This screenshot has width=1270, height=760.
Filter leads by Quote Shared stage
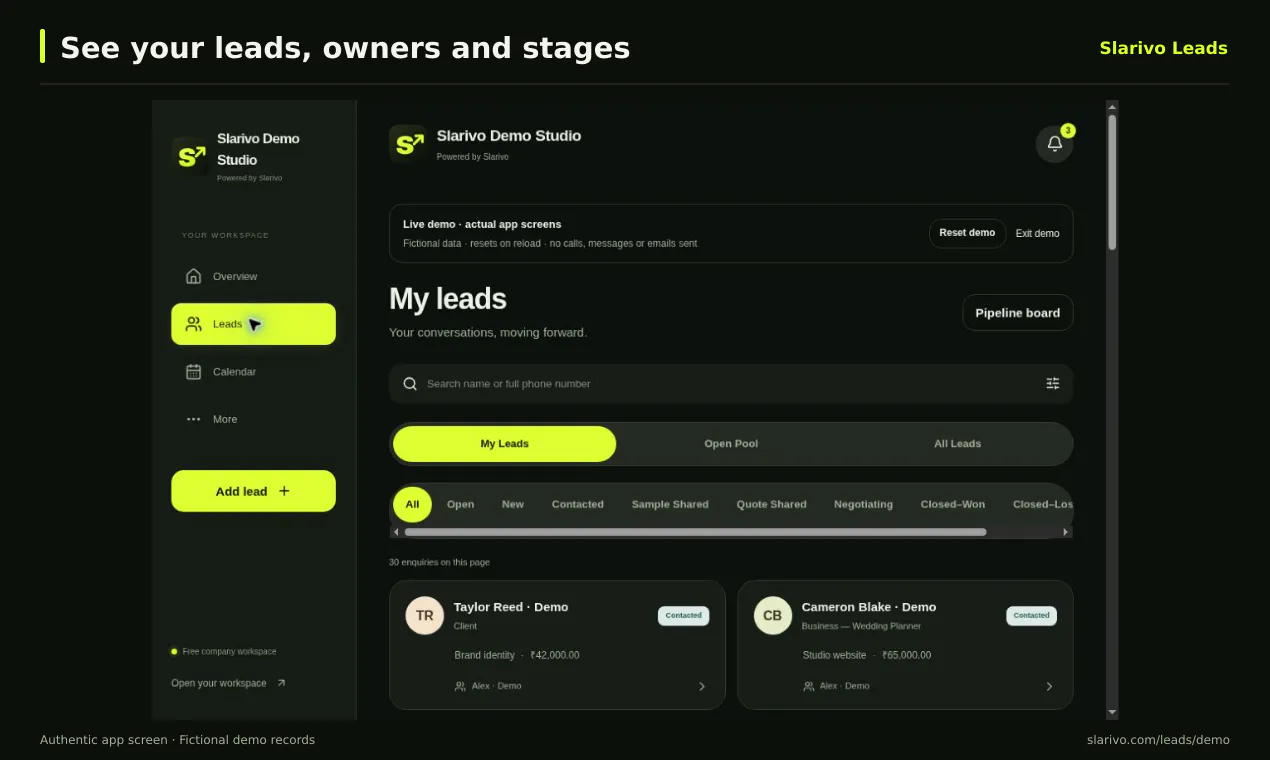pos(772,504)
